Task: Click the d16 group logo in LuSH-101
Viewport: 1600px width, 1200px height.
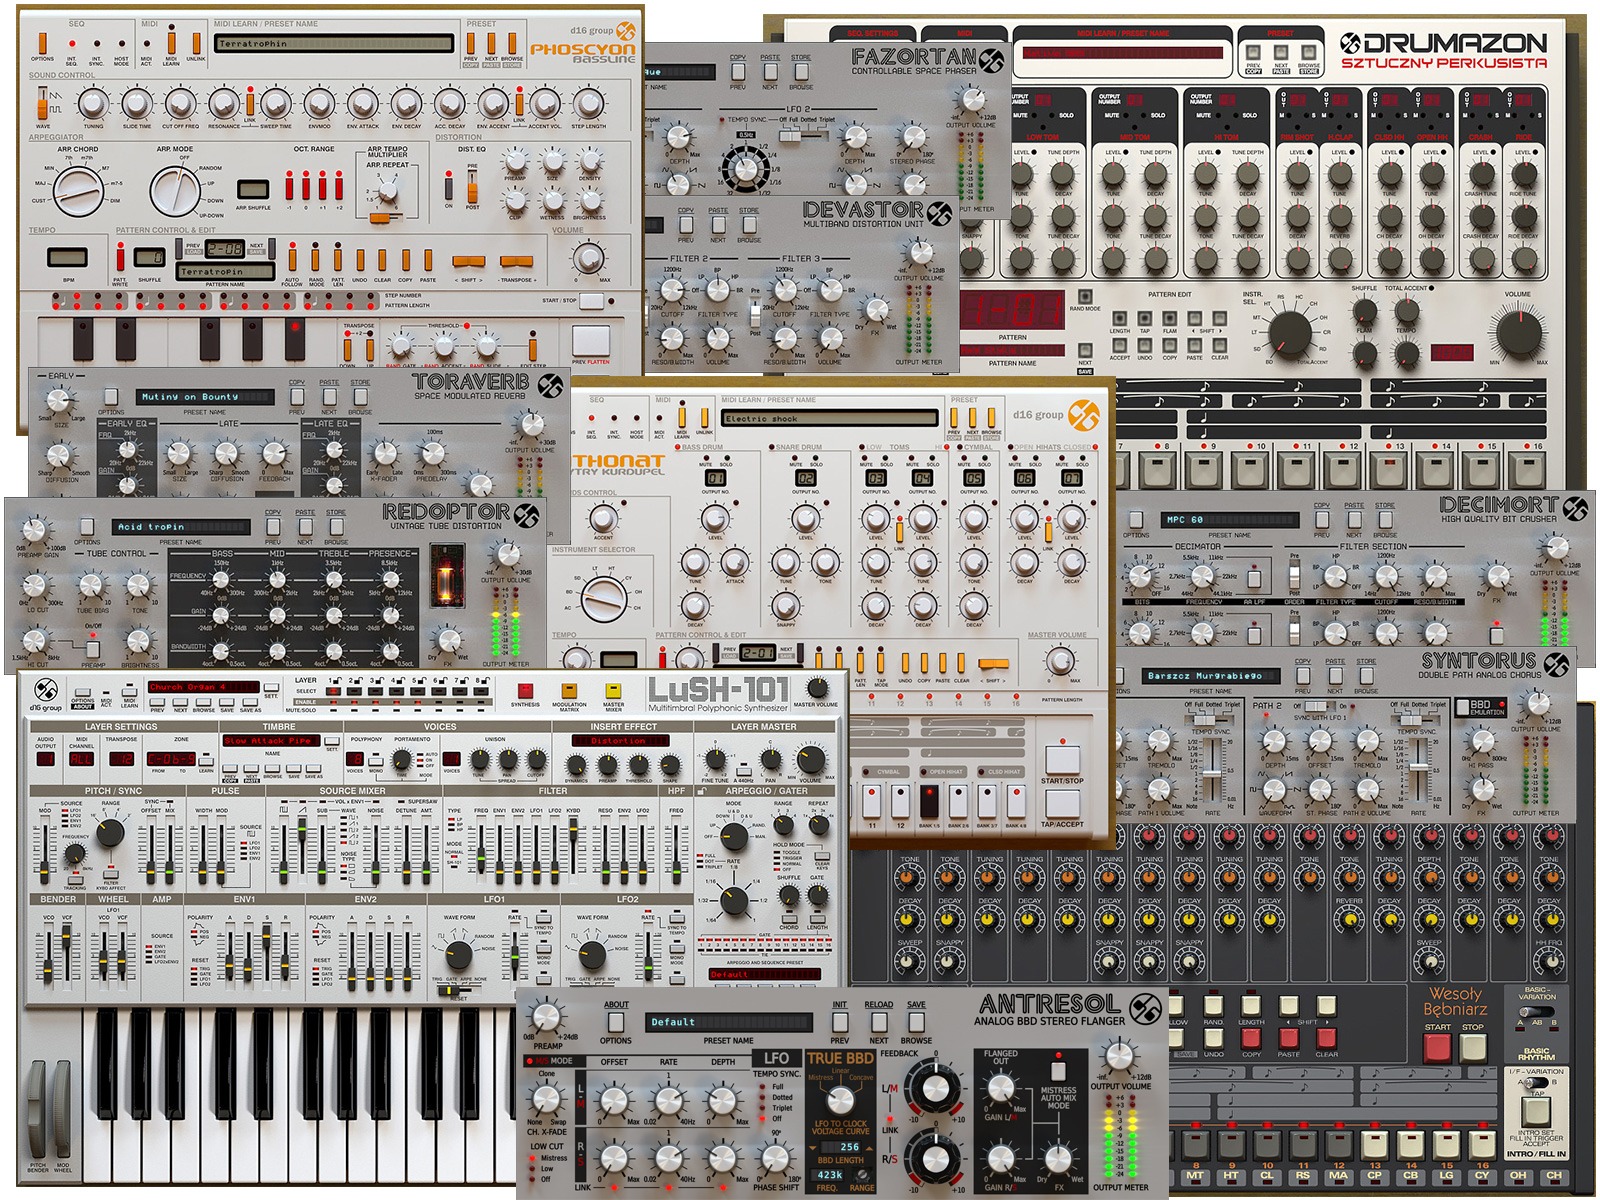Action: click(45, 690)
